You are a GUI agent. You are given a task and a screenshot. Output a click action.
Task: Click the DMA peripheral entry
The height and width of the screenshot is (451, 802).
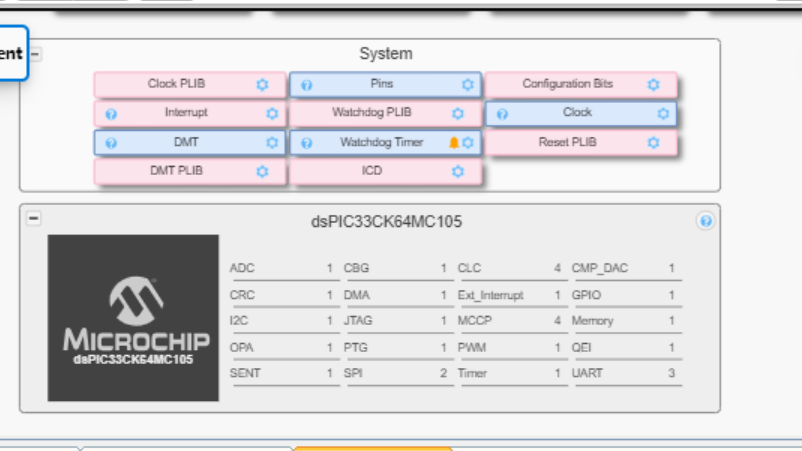397,295
